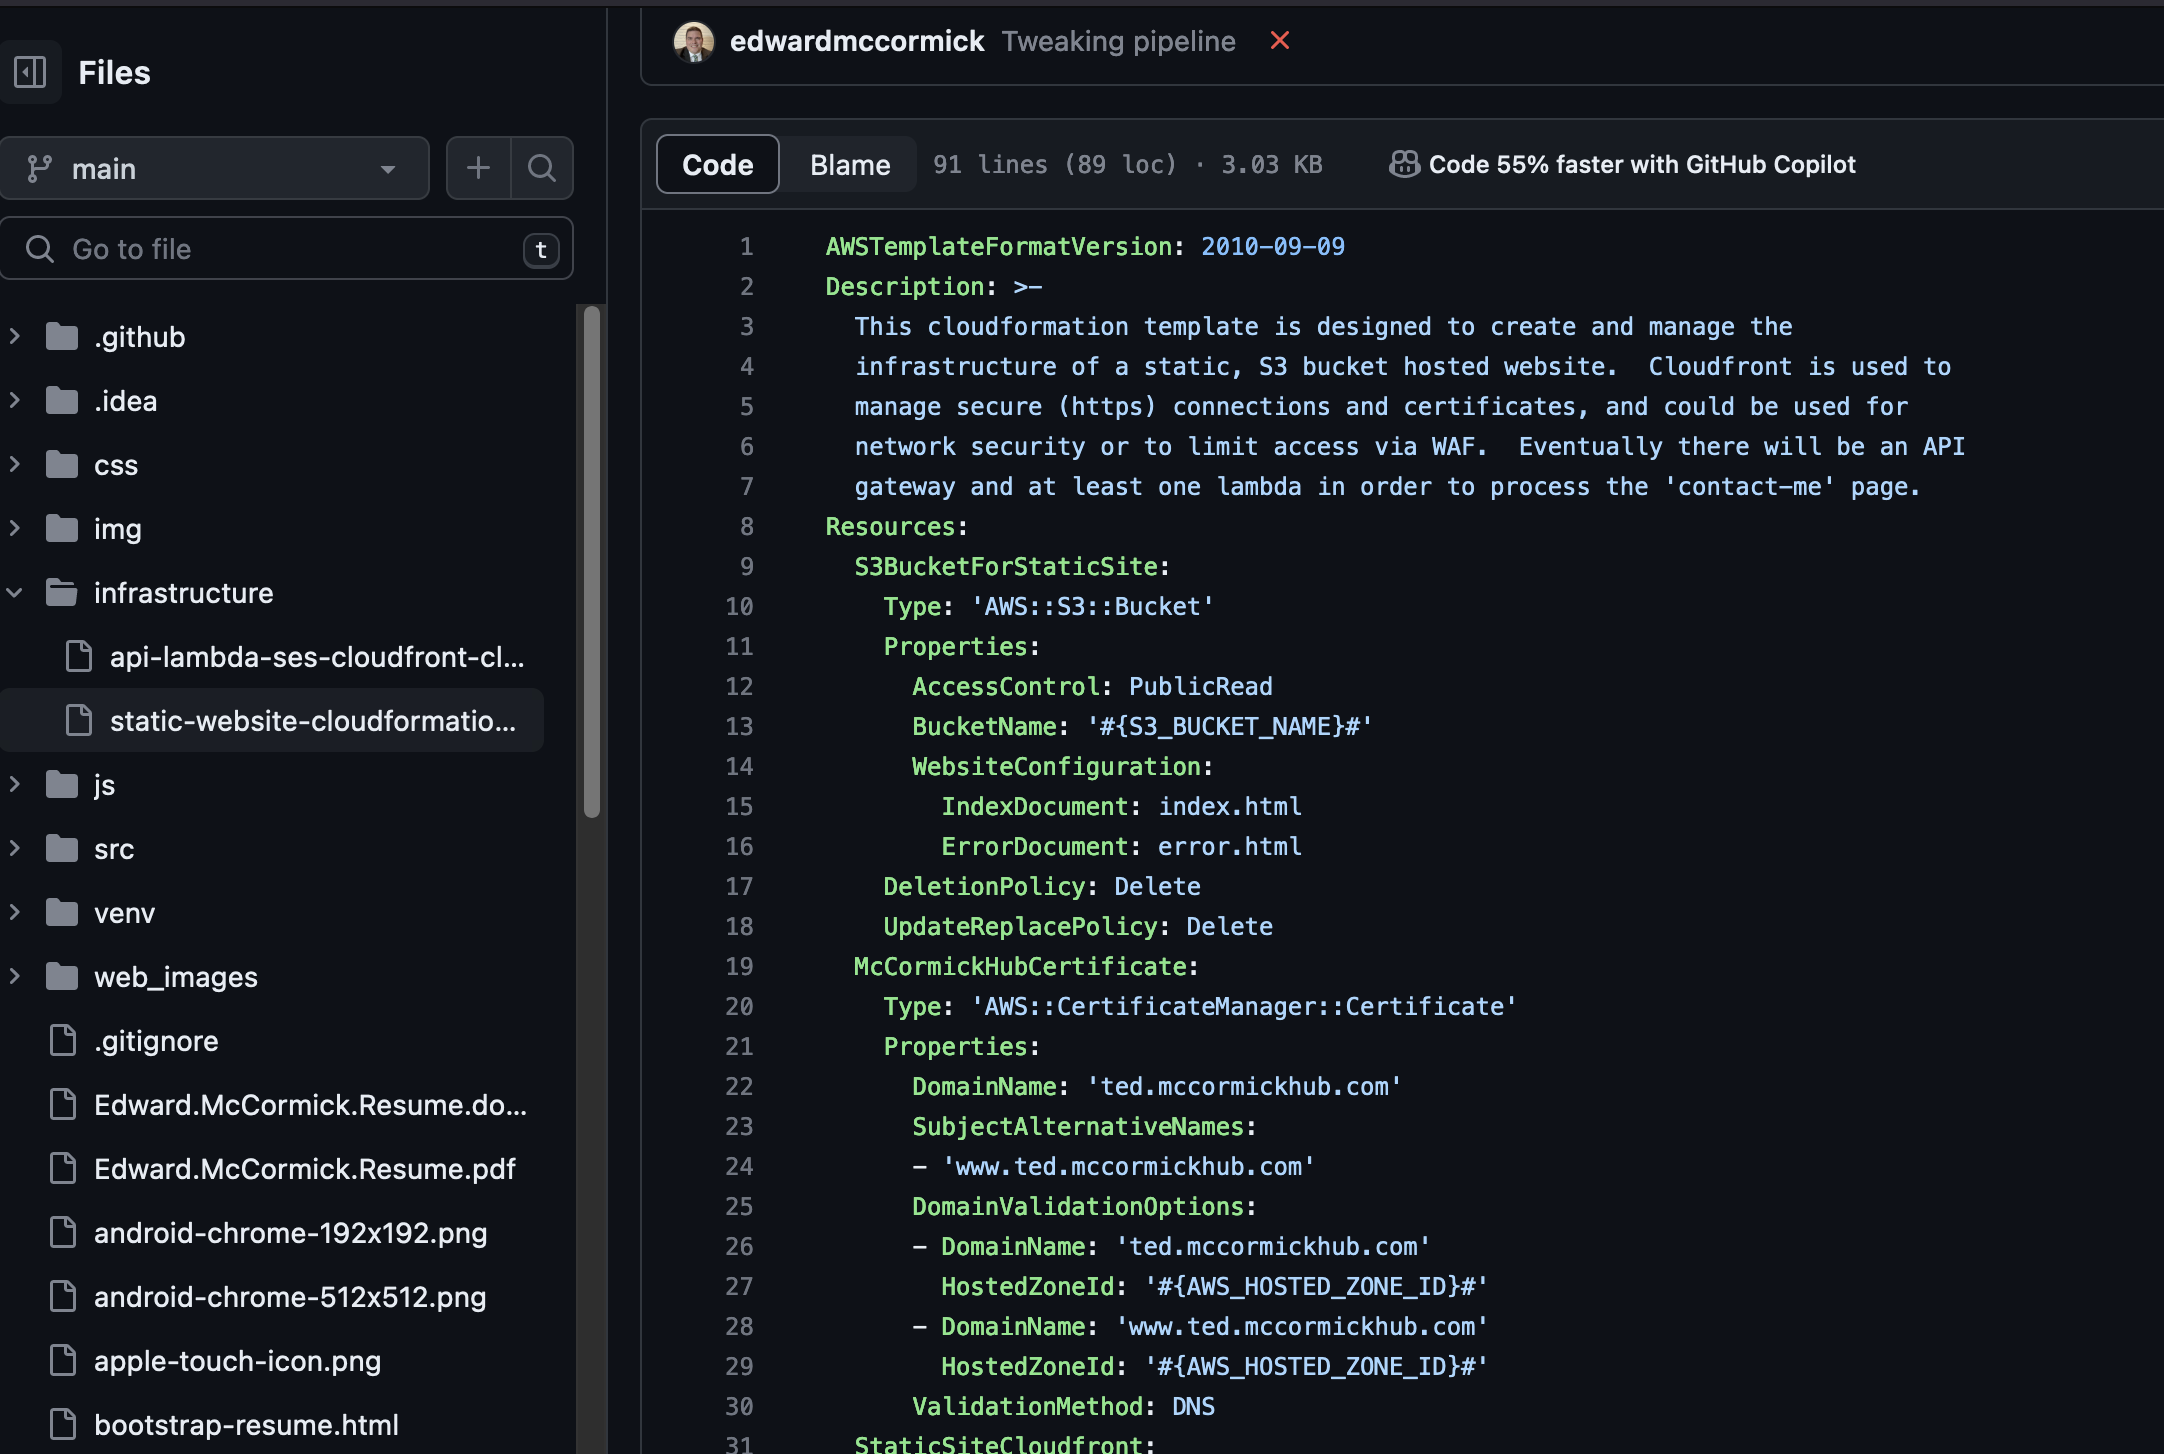
Task: Click the search magnifier icon button
Action: pyautogui.click(x=541, y=168)
